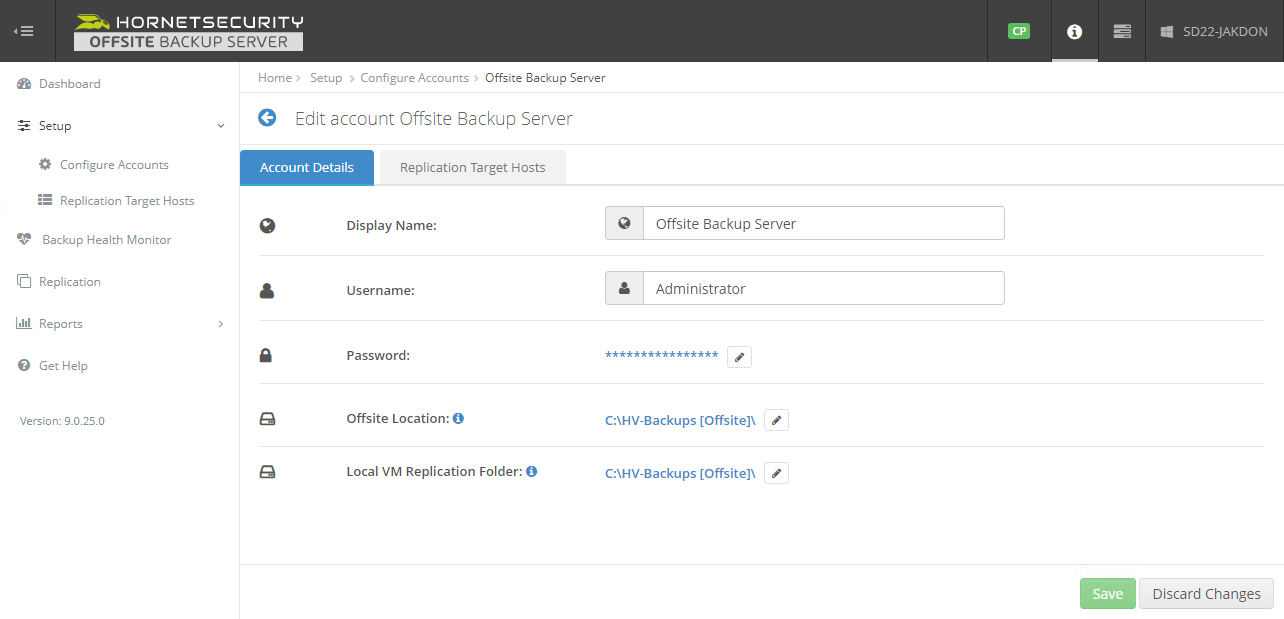The image size is (1284, 619).
Task: Click the back arrow beside Edit account
Action: tap(266, 117)
